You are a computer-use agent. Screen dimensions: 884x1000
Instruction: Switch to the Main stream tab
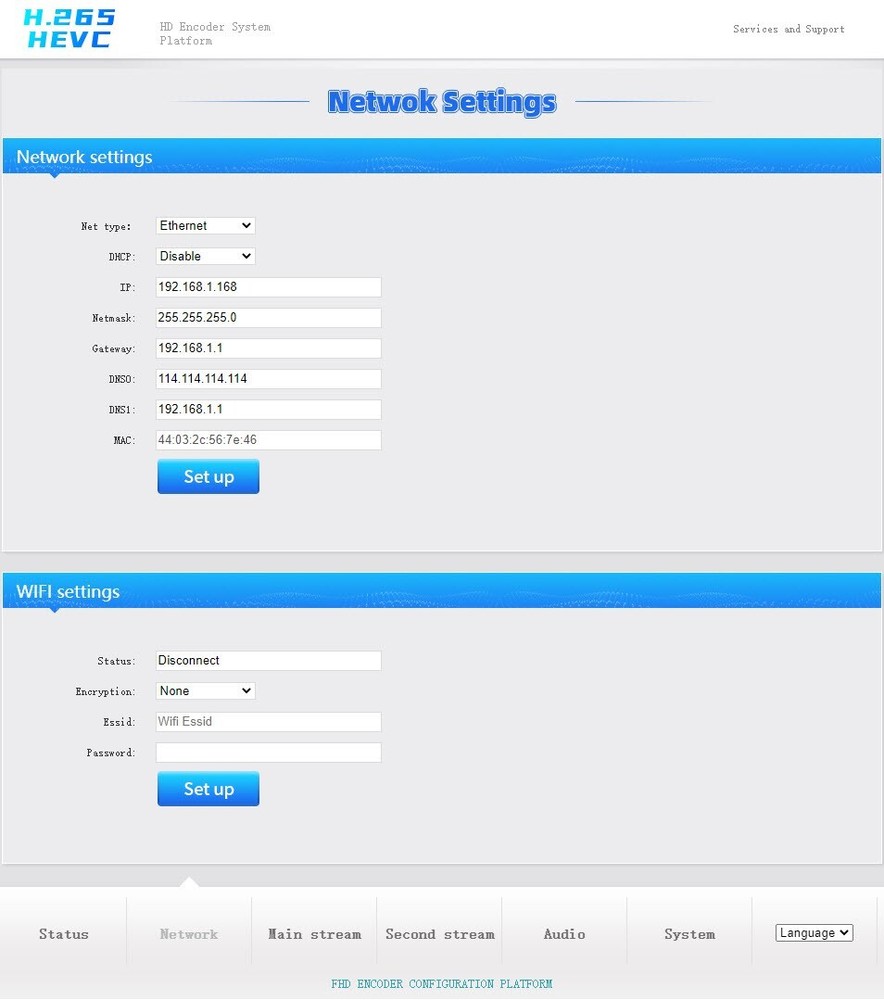pyautogui.click(x=314, y=933)
